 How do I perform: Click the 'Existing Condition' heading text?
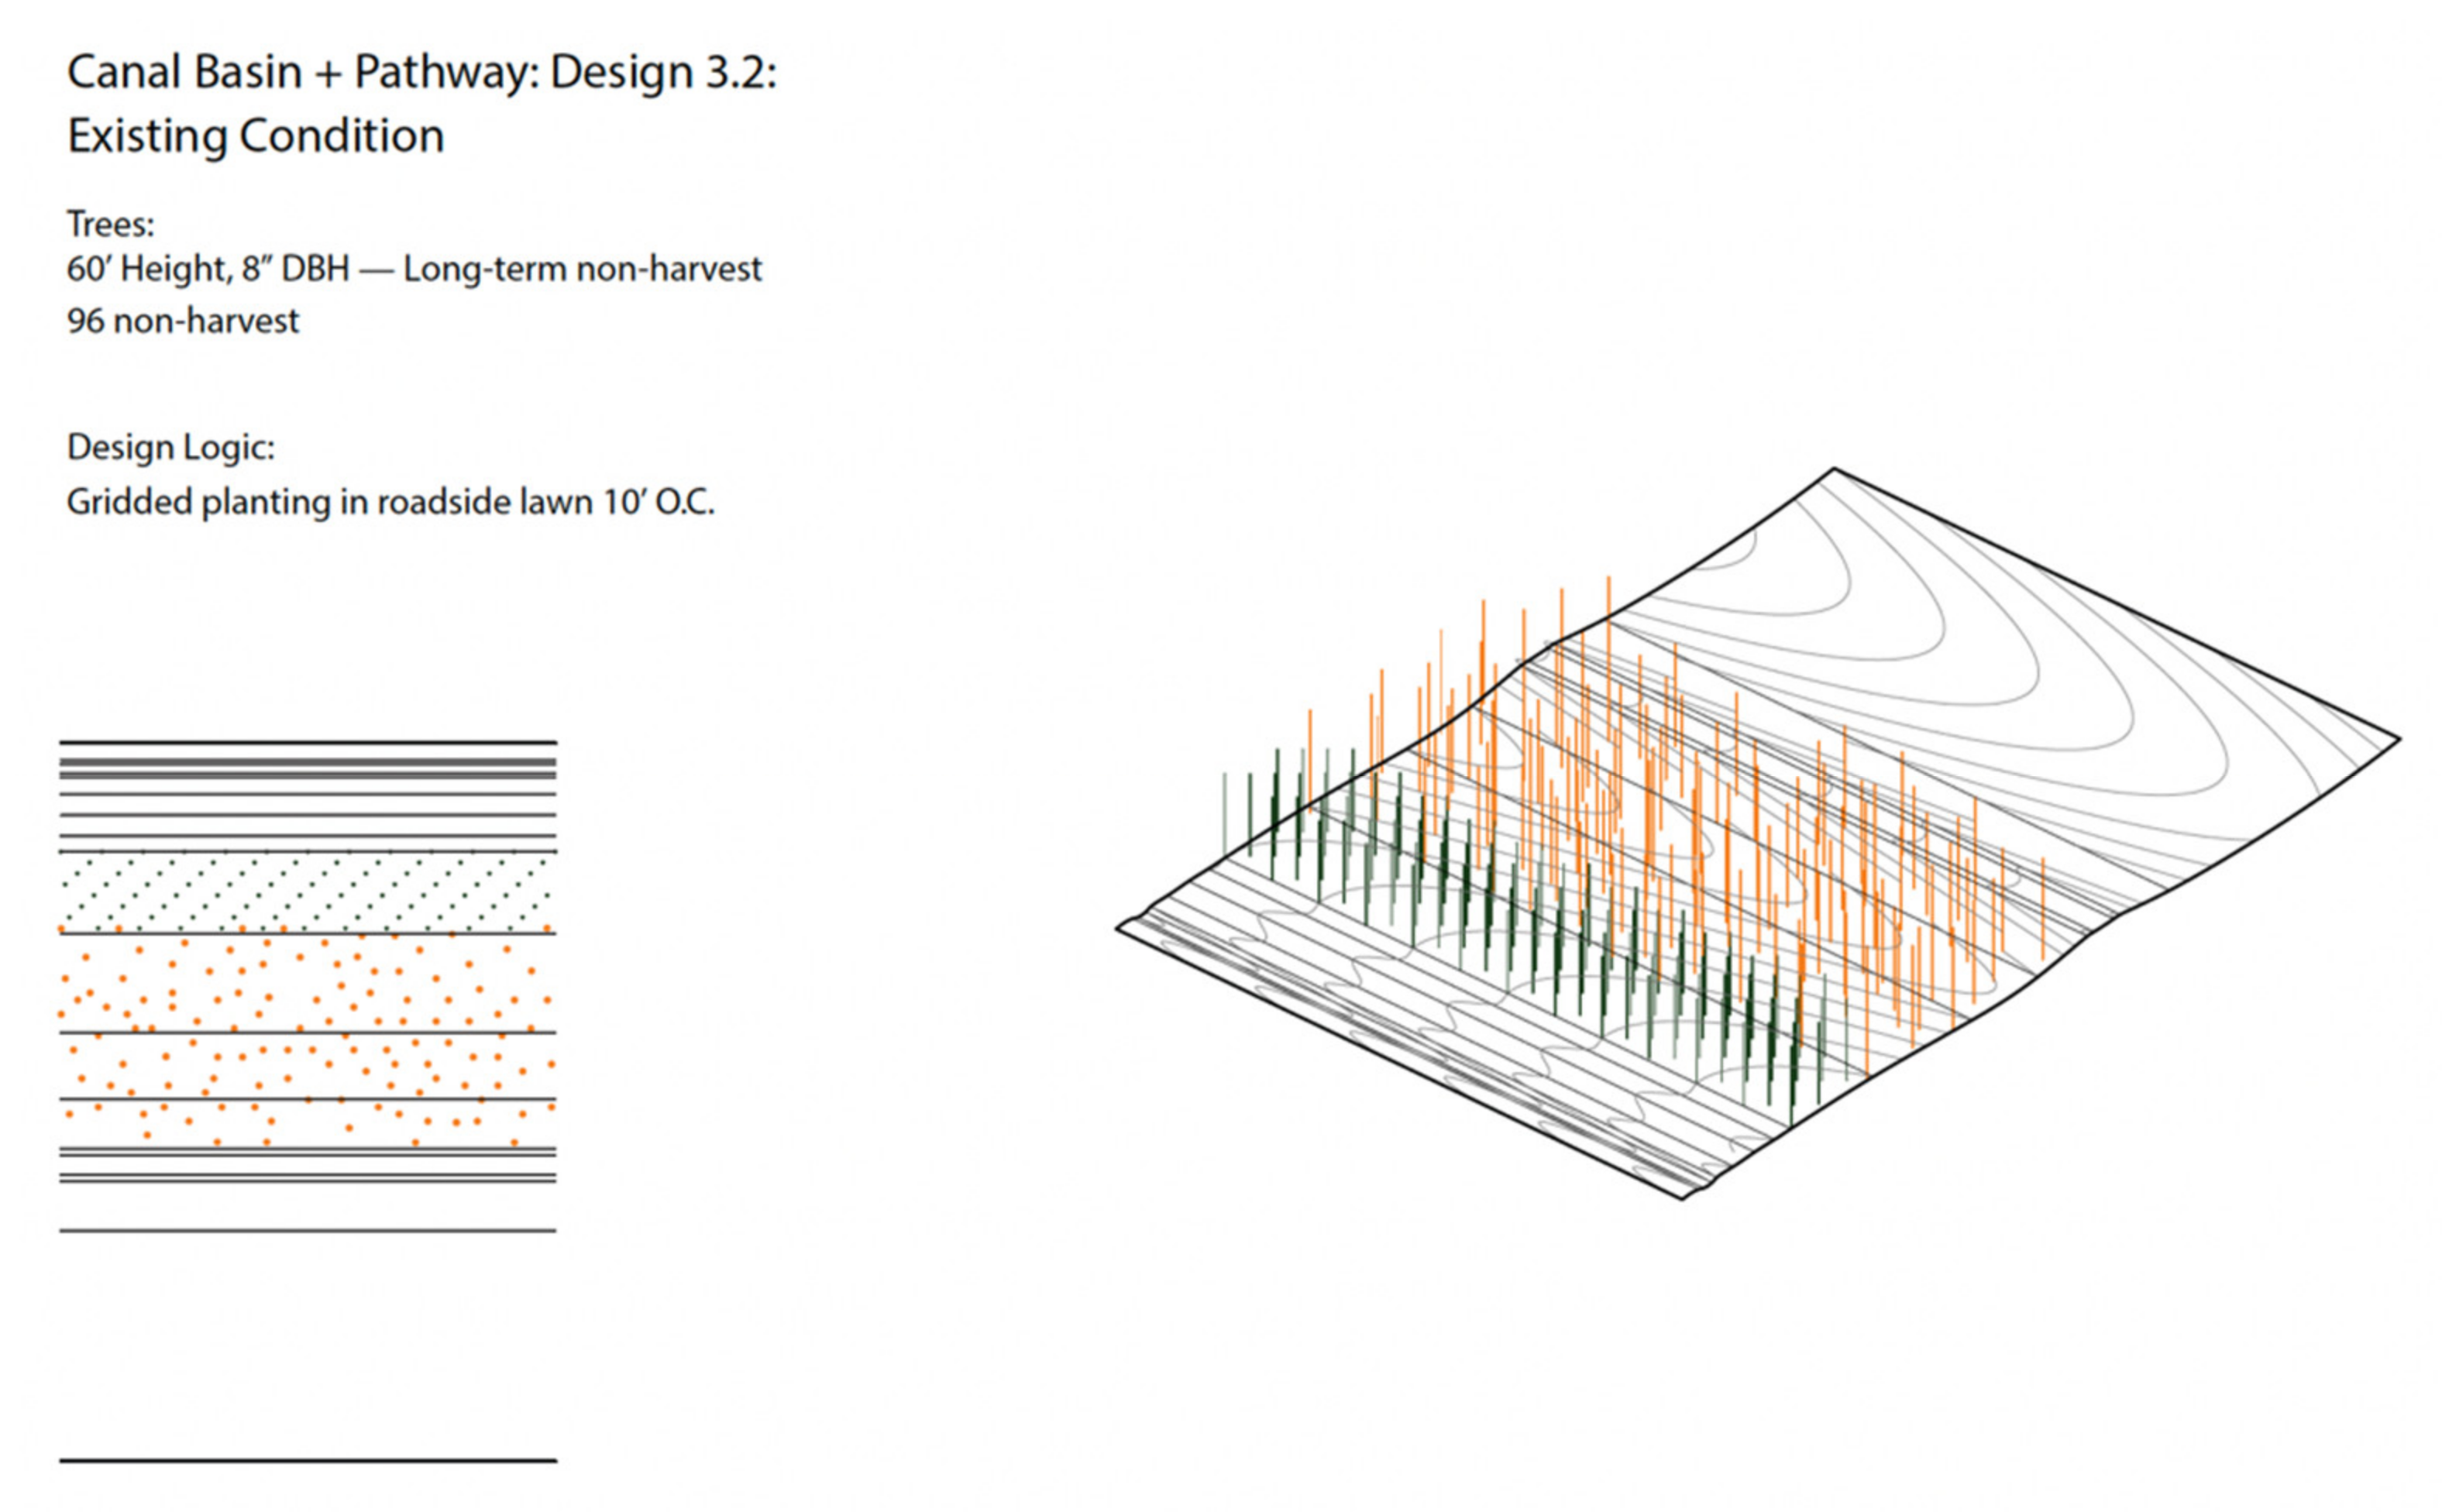pos(256,136)
